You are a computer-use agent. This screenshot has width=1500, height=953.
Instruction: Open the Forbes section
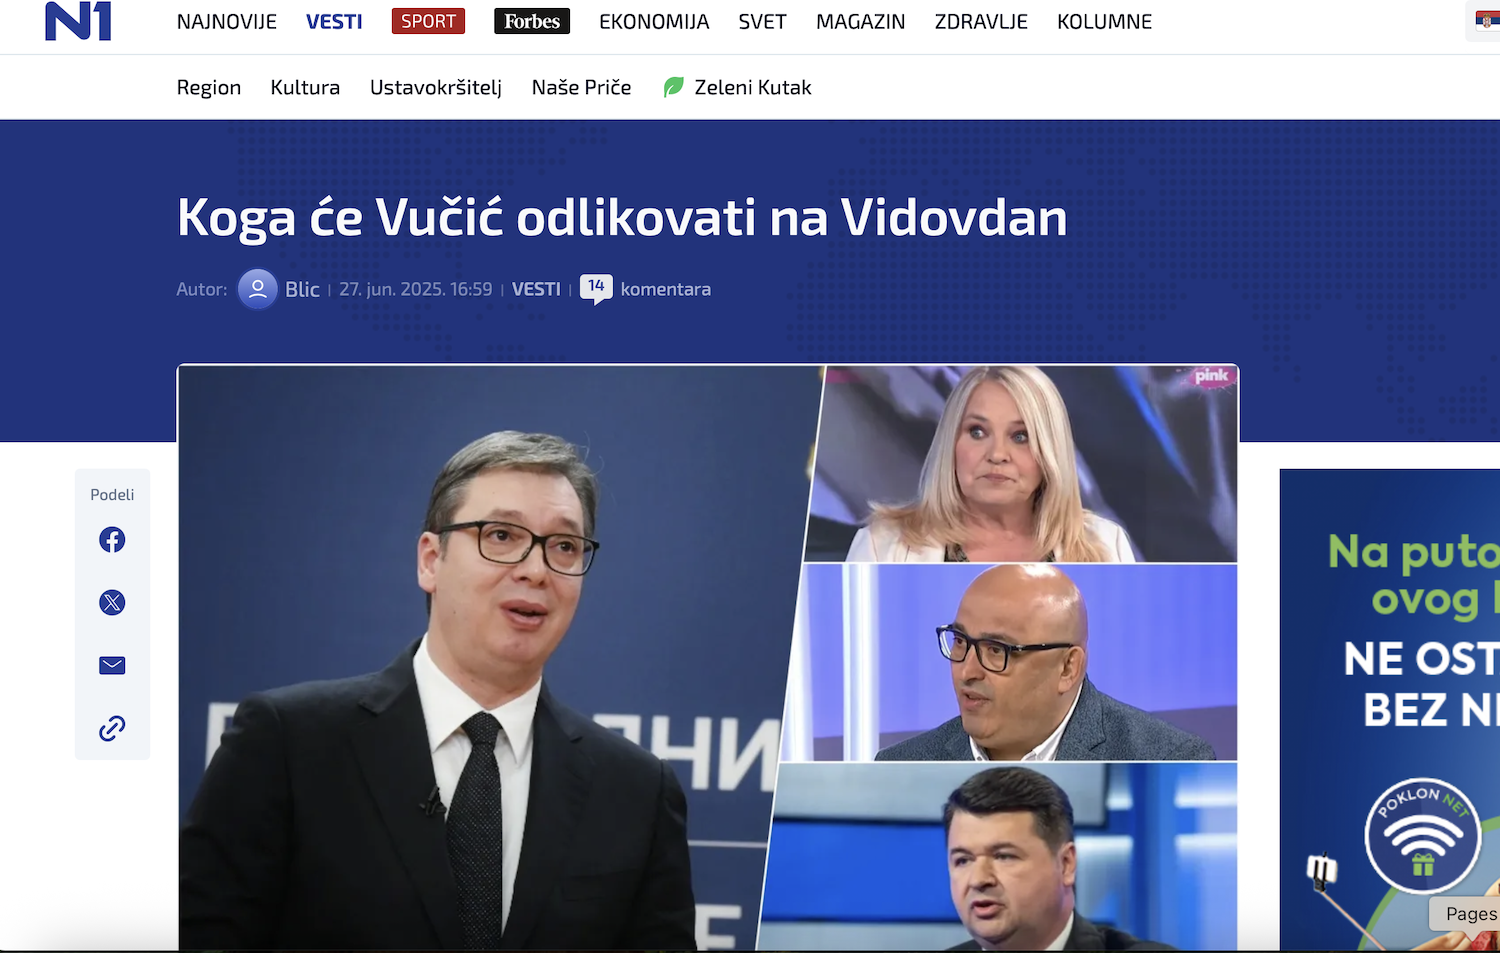coord(532,21)
